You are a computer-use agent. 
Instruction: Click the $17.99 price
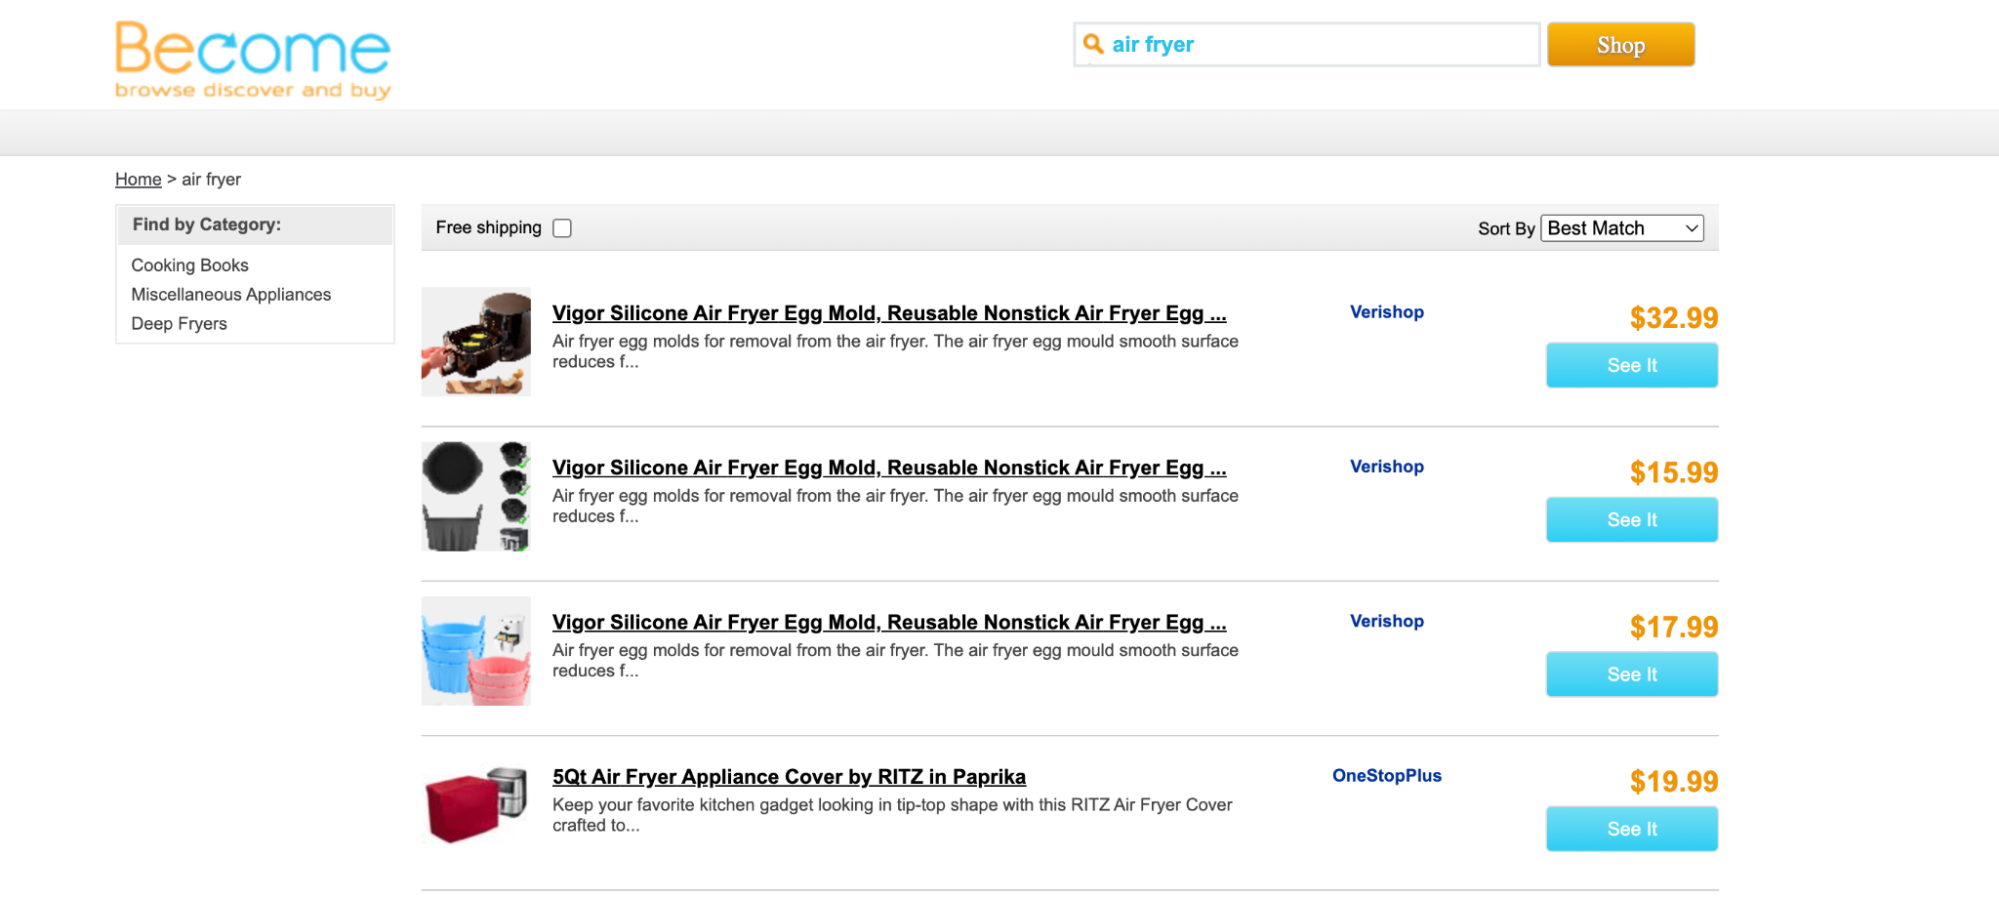pos(1674,627)
